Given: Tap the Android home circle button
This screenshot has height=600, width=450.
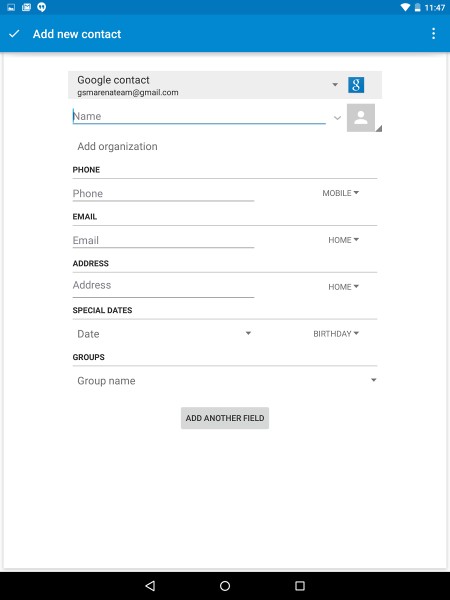Looking at the screenshot, I should (225, 585).
